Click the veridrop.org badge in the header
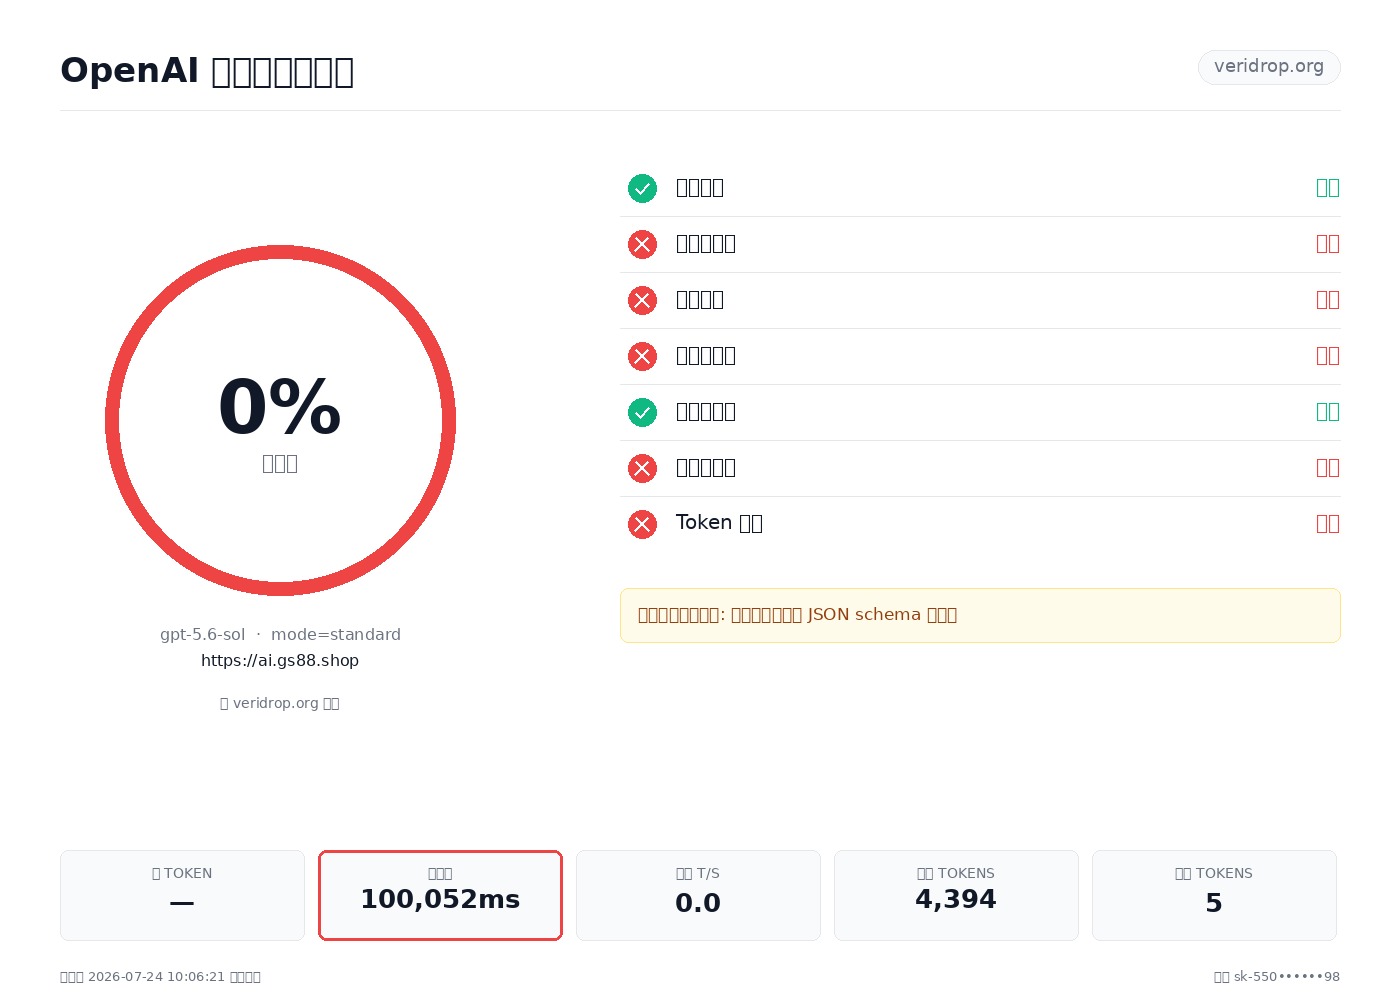The width and height of the screenshot is (1400, 1000). [1269, 67]
